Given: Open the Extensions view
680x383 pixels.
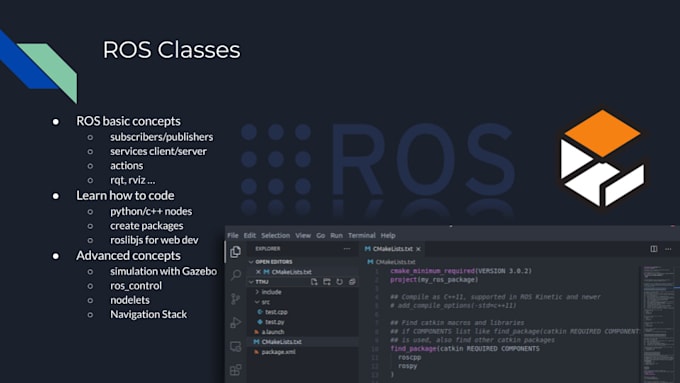Looking at the screenshot, I should 235,370.
